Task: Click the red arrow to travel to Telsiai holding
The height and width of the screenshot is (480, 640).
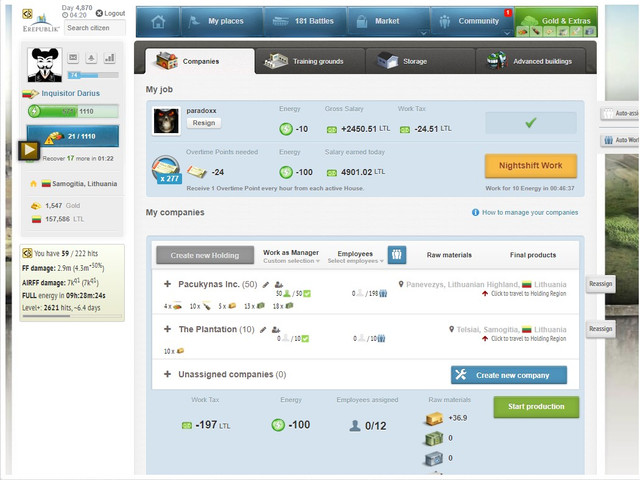Action: point(485,338)
